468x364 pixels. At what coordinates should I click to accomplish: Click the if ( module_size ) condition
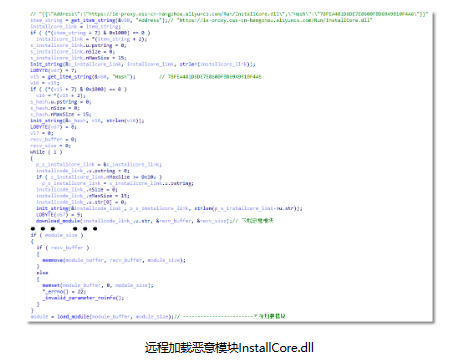pyautogui.click(x=57, y=235)
